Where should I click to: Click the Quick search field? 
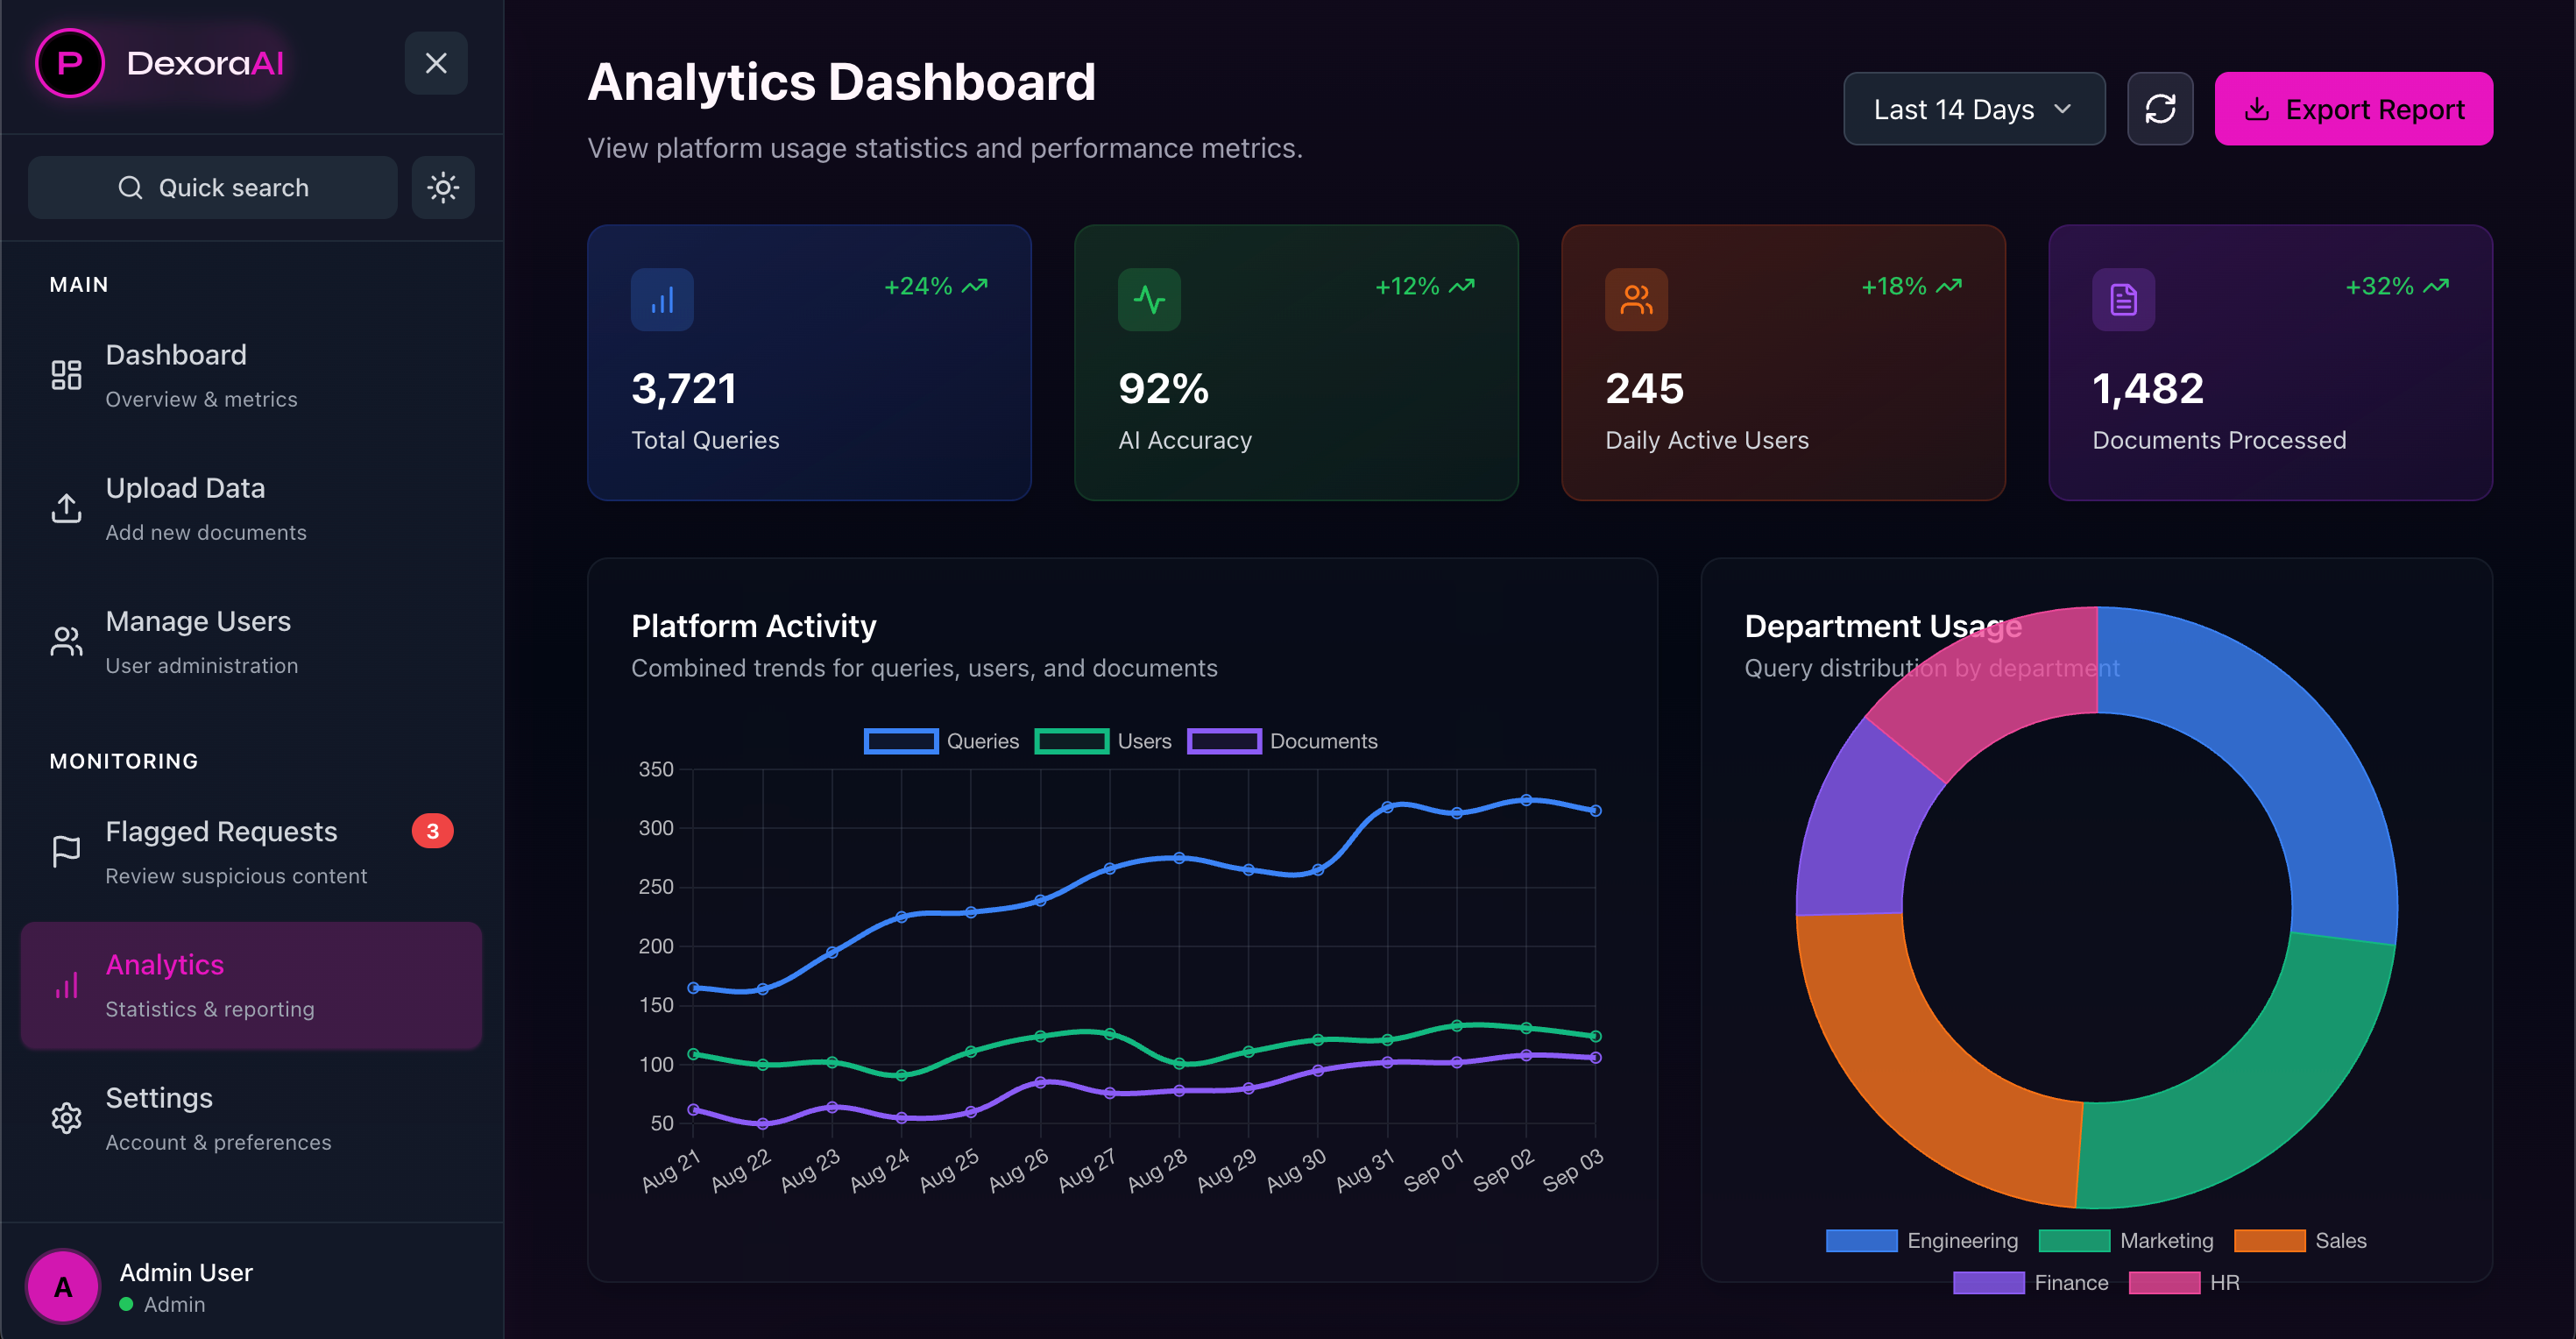point(213,187)
